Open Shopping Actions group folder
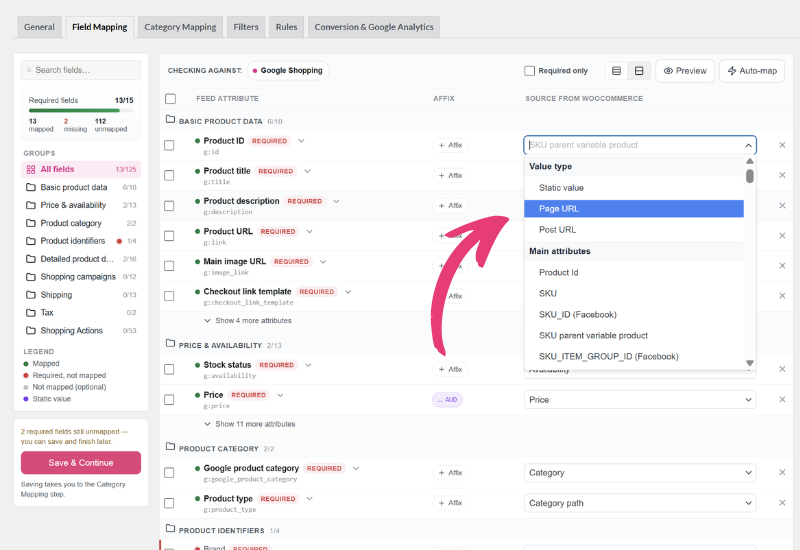Image resolution: width=800 pixels, height=550 pixels. [x=81, y=331]
